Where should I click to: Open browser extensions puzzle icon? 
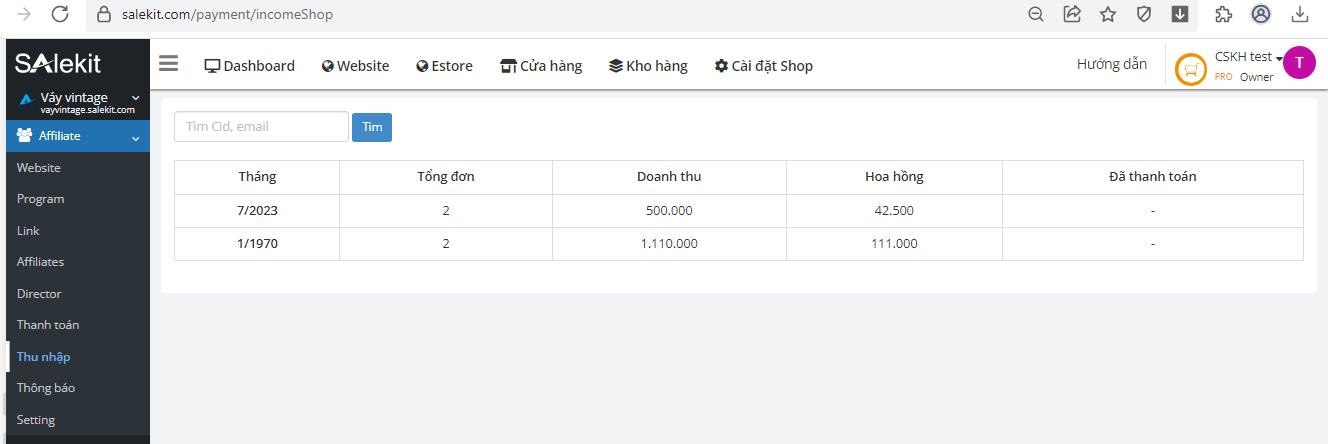click(1223, 14)
